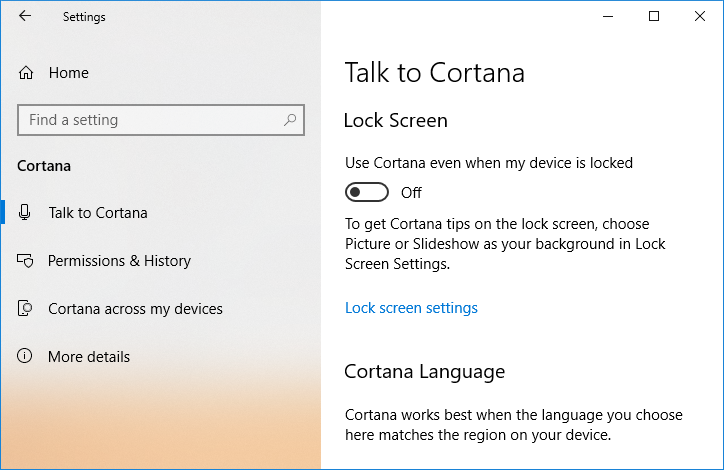Viewport: 724px width, 470px height.
Task: Click the info icon beside More details
Action: (27, 357)
